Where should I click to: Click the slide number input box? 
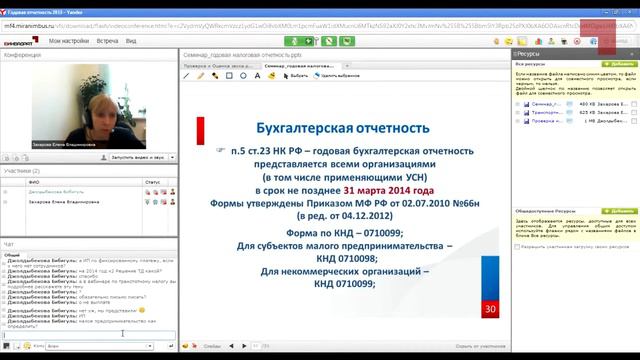coord(256,346)
